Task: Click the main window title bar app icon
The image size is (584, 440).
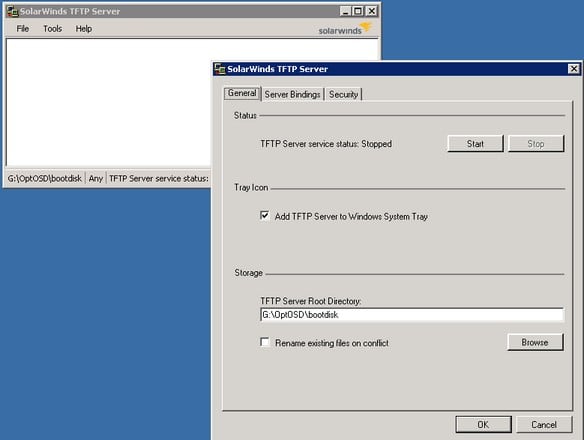Action: 13,12
